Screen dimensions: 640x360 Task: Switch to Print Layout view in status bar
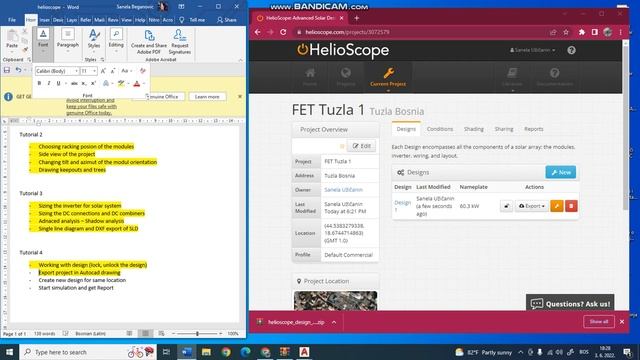point(145,333)
